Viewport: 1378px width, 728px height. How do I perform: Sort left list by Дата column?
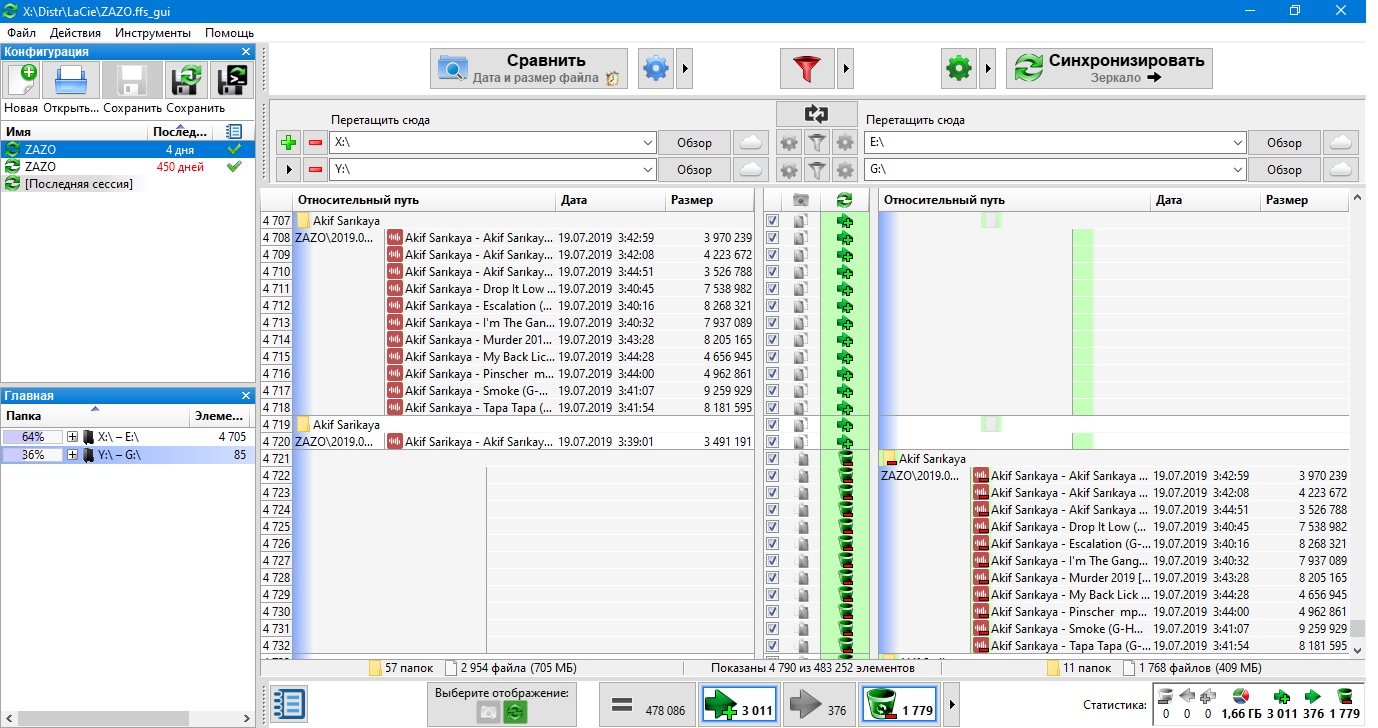coord(610,200)
